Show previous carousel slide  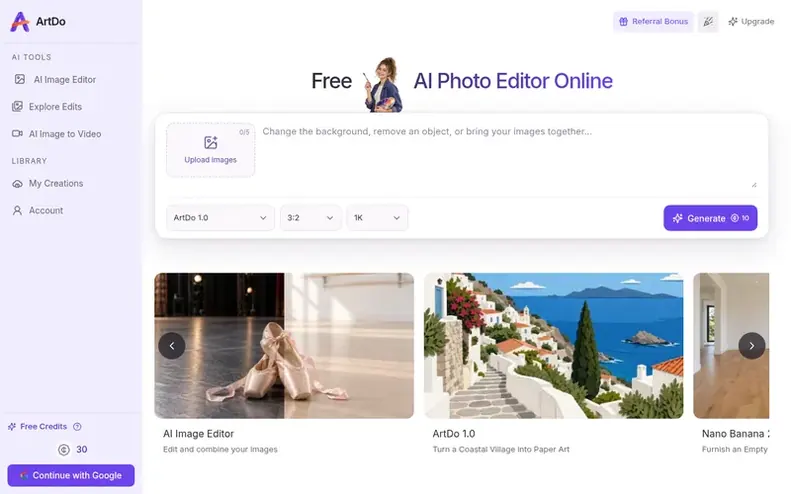pos(172,346)
